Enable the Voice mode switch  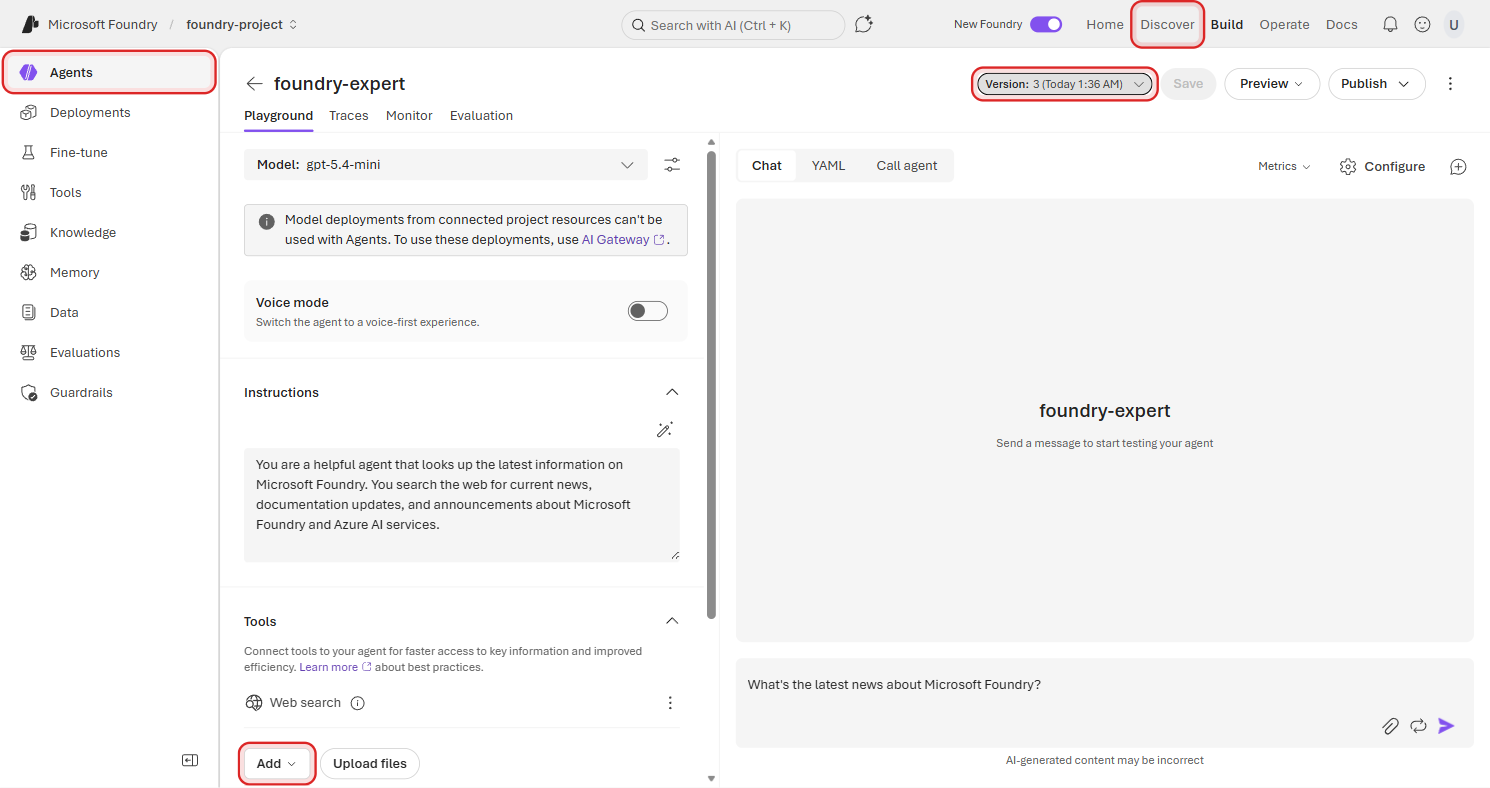coord(647,311)
